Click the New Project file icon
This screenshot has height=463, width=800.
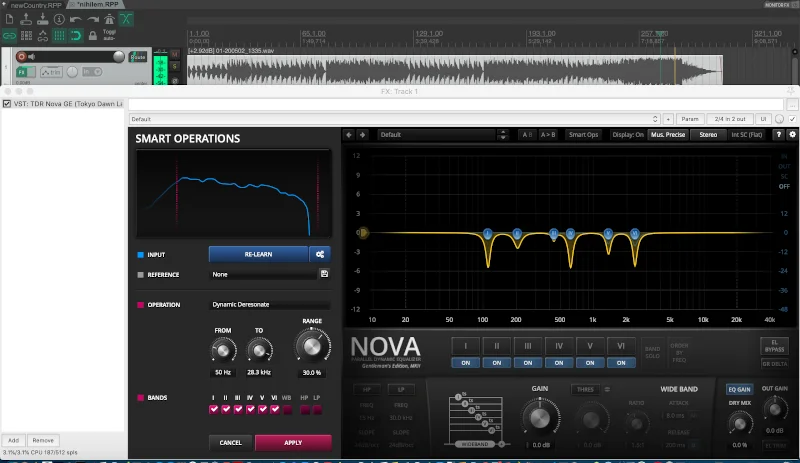click(x=9, y=19)
